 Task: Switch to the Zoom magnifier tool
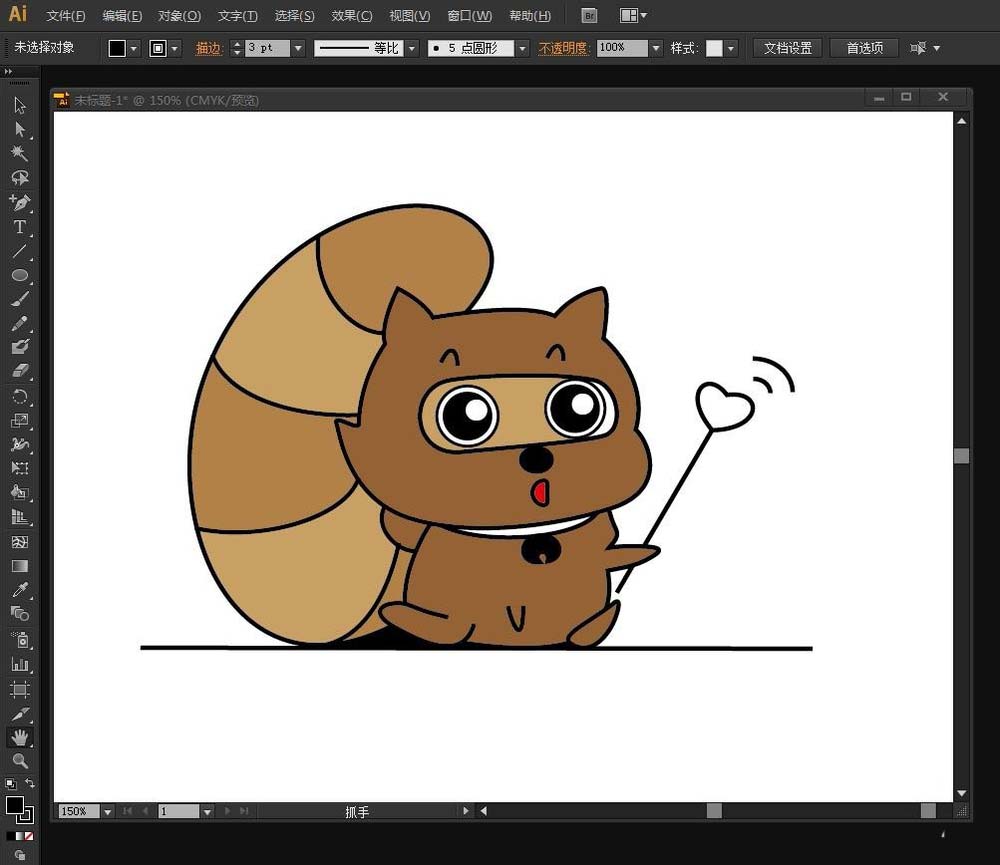[19, 761]
